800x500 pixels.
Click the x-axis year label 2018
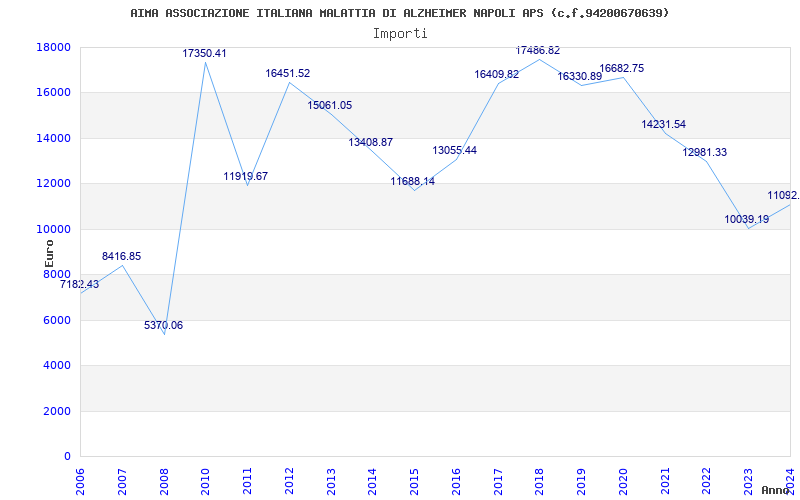(540, 482)
